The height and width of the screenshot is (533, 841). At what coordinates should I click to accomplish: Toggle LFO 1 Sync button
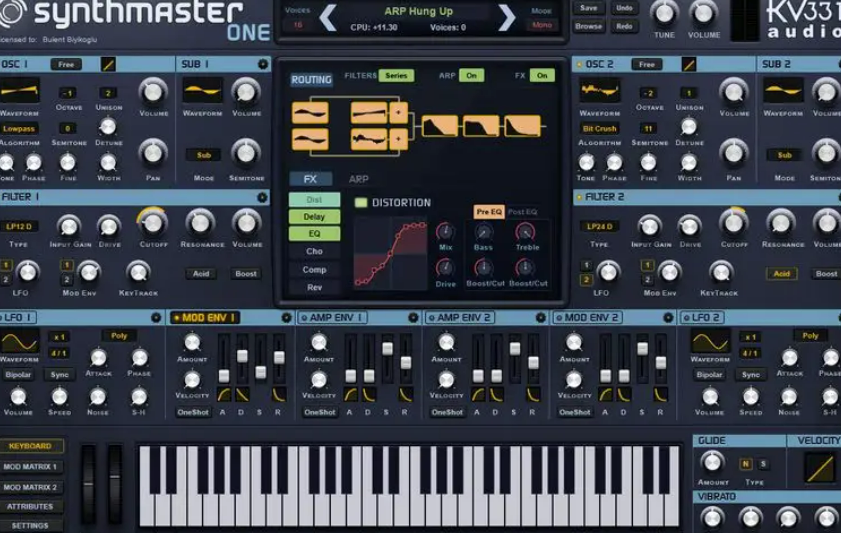pos(59,374)
